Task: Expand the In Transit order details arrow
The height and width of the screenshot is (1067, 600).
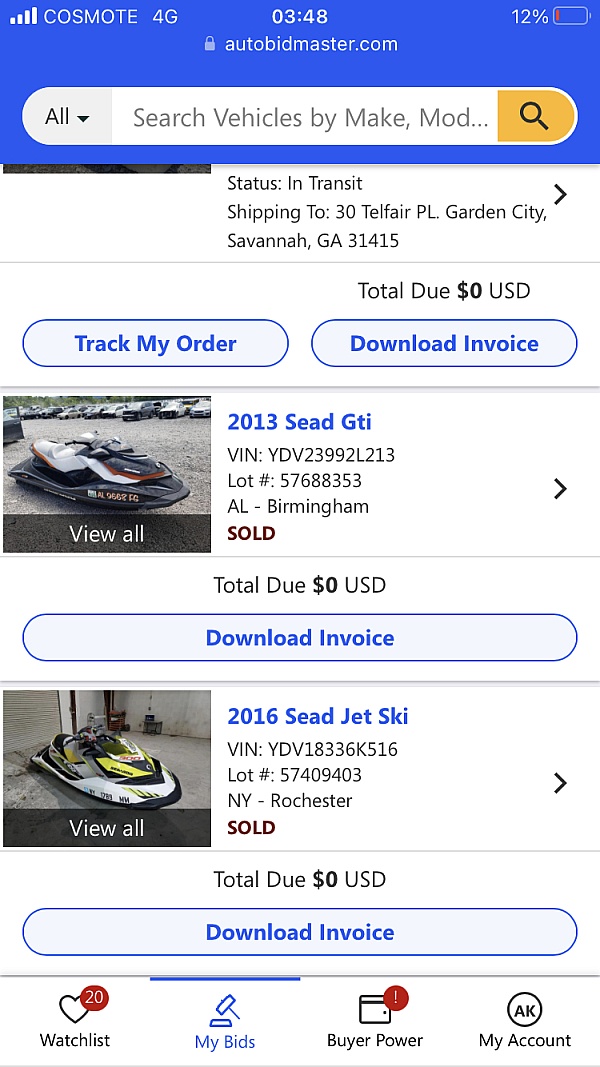Action: point(560,194)
